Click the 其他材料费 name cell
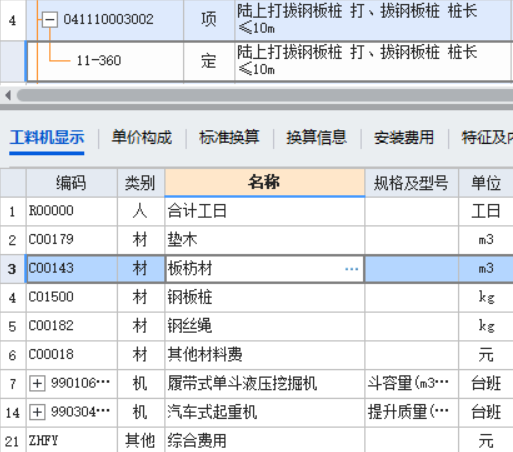513x452 pixels. click(265, 355)
